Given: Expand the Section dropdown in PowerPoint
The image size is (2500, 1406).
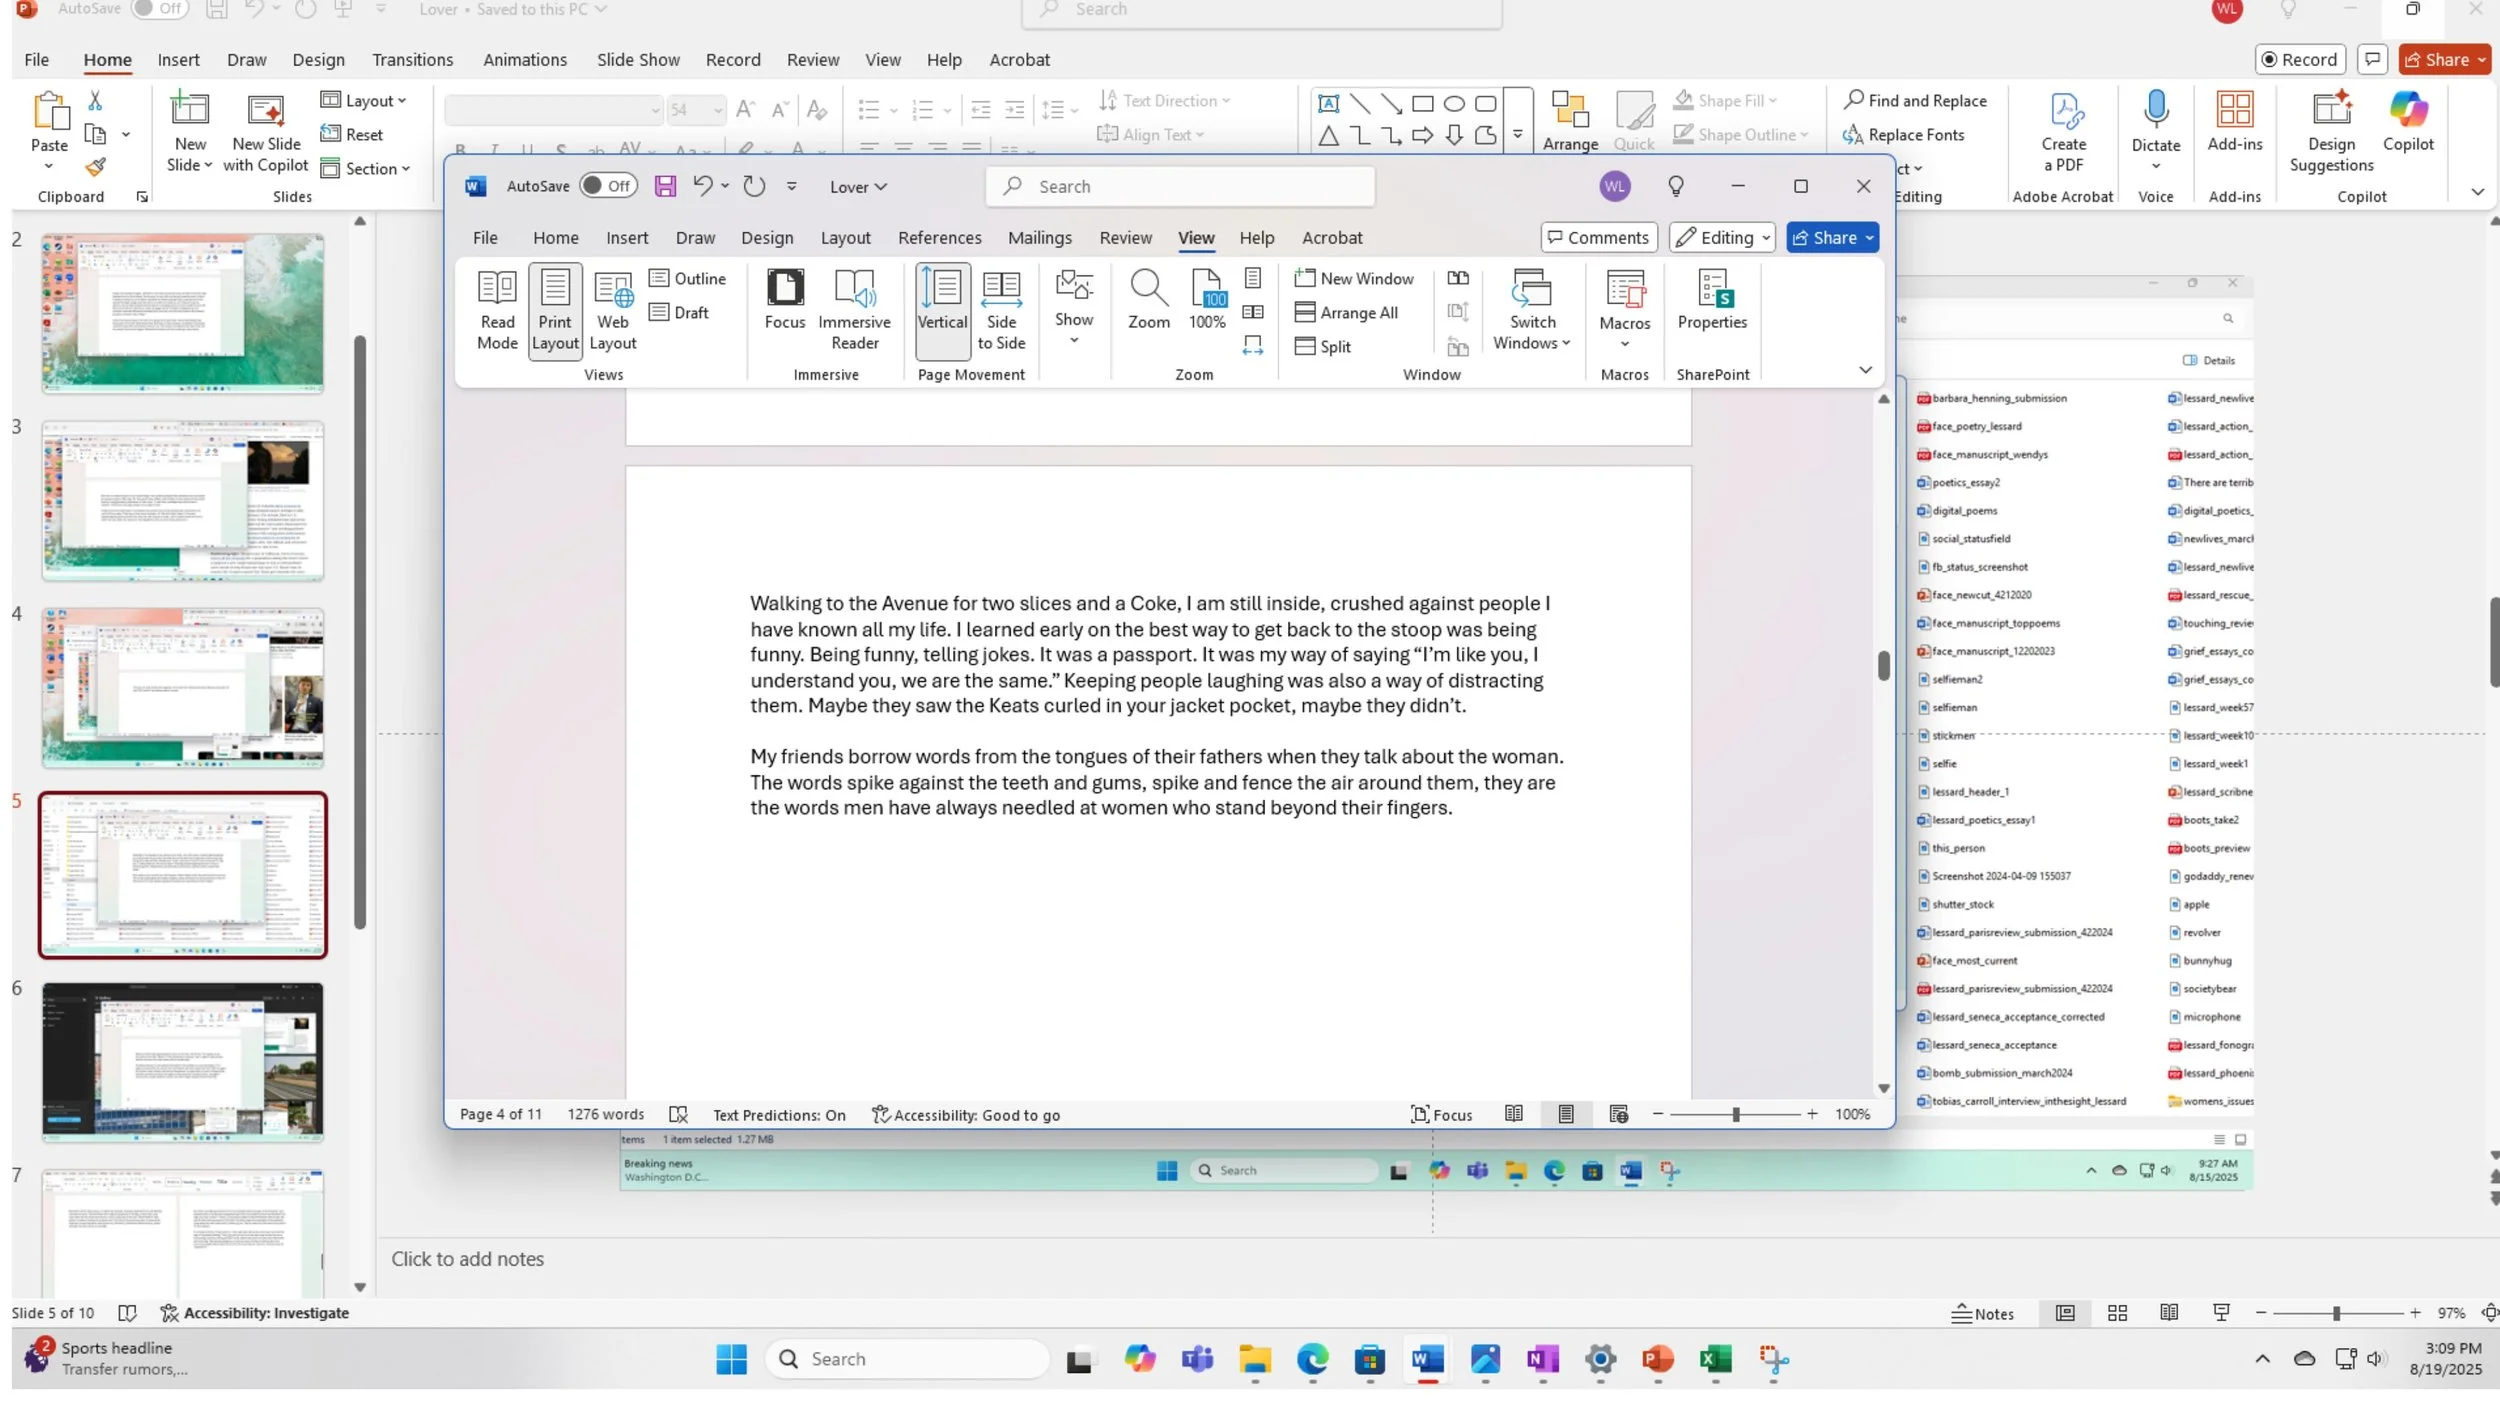Looking at the screenshot, I should click(x=366, y=169).
